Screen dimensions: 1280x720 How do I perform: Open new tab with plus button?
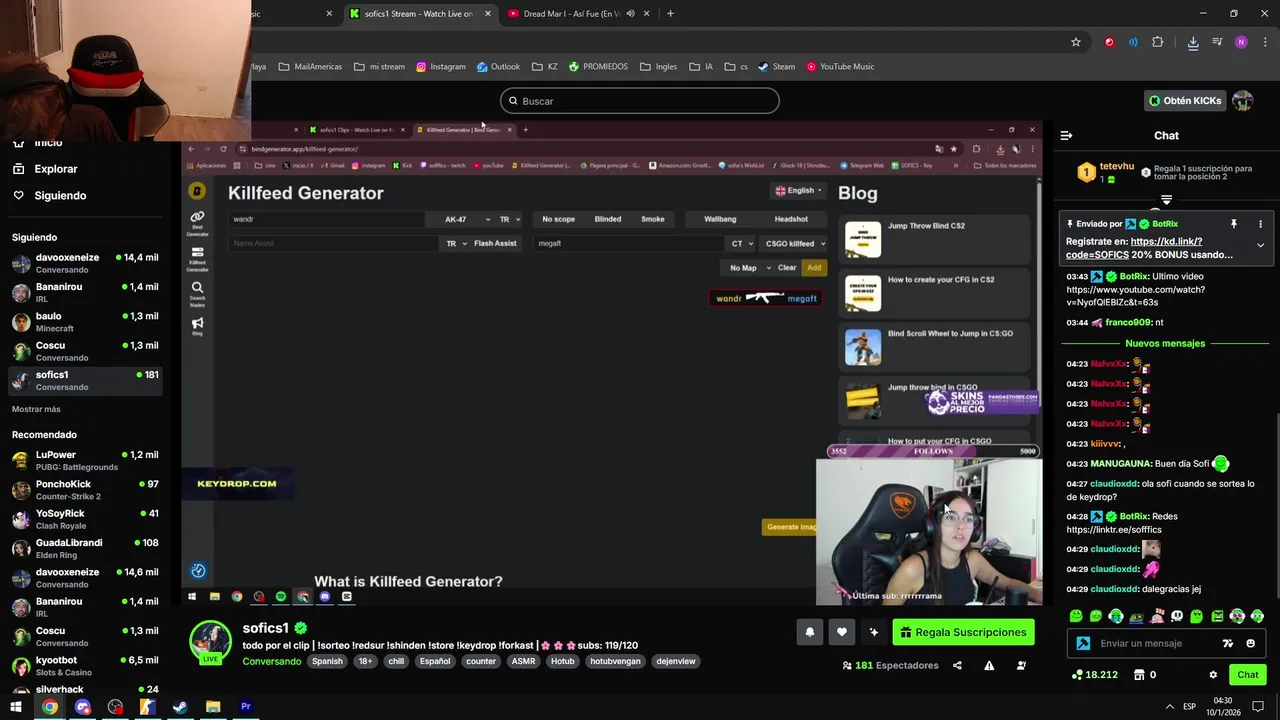670,14
